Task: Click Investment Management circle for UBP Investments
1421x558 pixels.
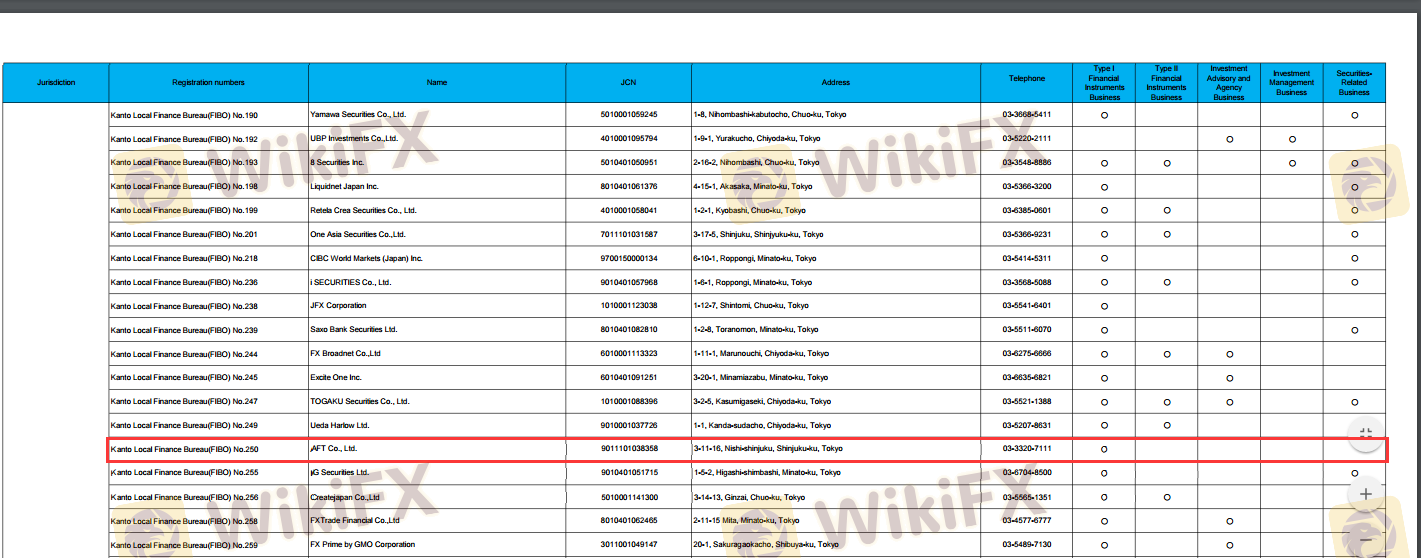Action: tap(1292, 139)
